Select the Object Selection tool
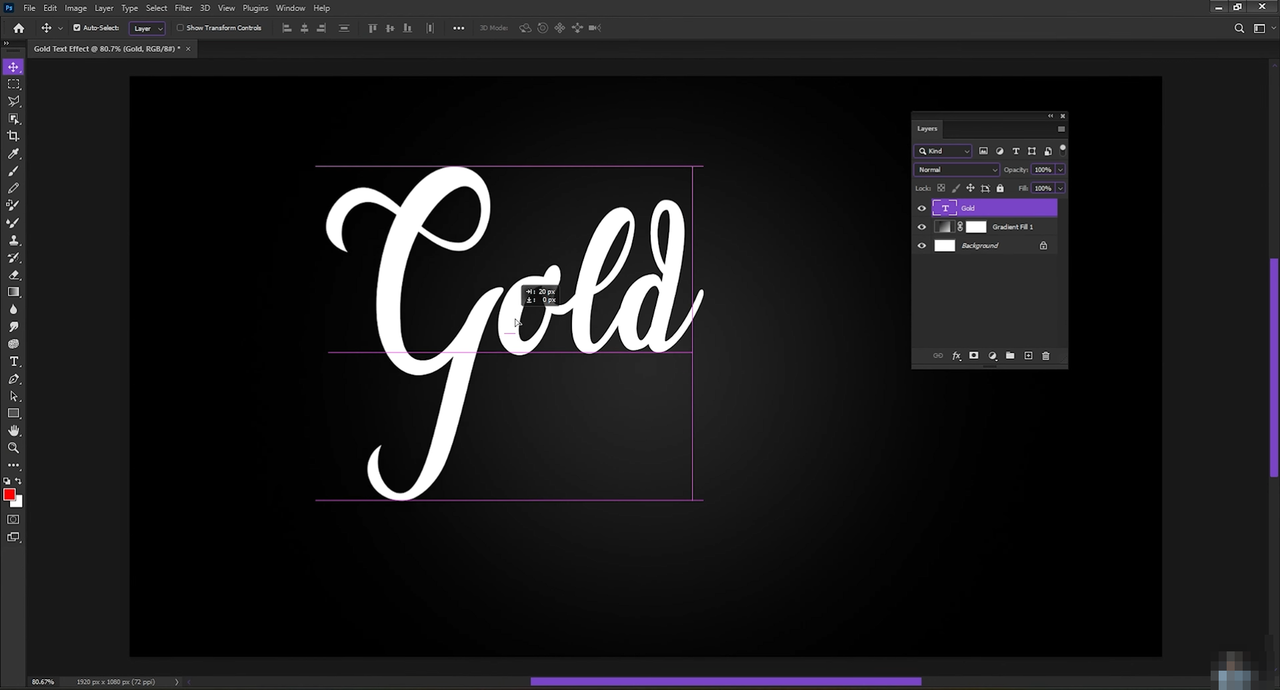Image resolution: width=1280 pixels, height=690 pixels. click(x=13, y=119)
